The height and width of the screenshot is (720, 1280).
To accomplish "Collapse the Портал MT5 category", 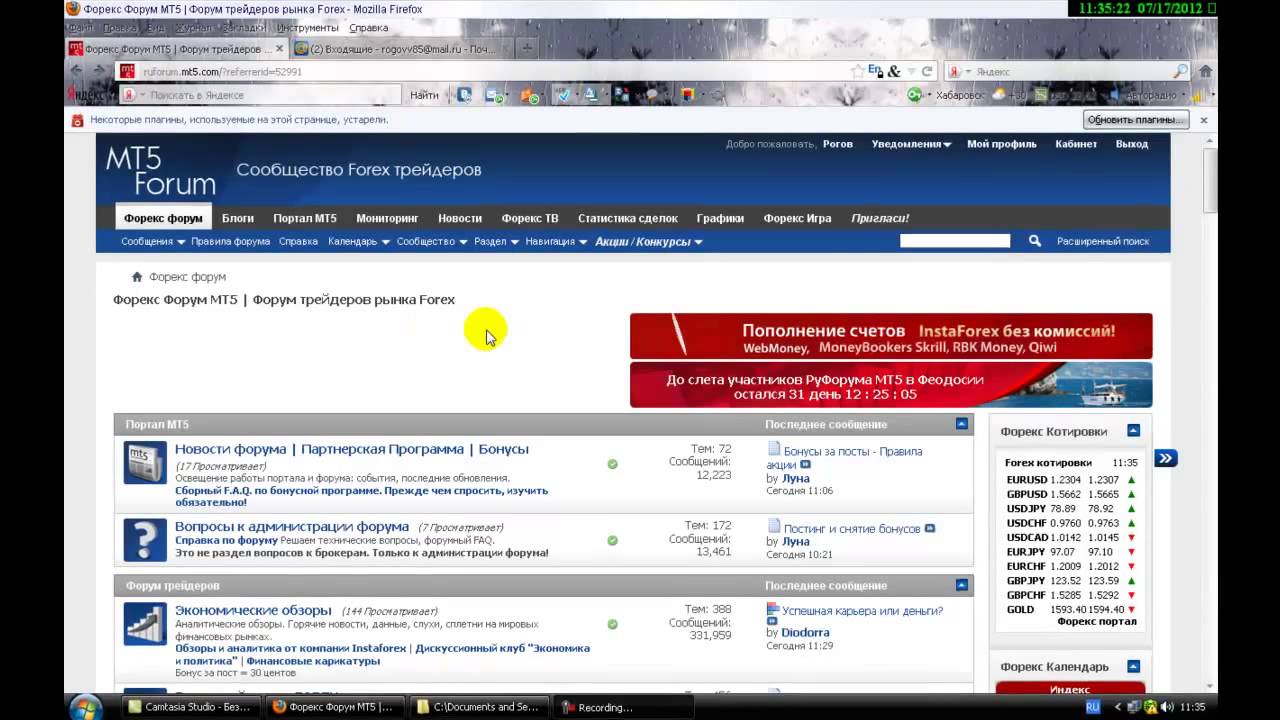I will [962, 424].
